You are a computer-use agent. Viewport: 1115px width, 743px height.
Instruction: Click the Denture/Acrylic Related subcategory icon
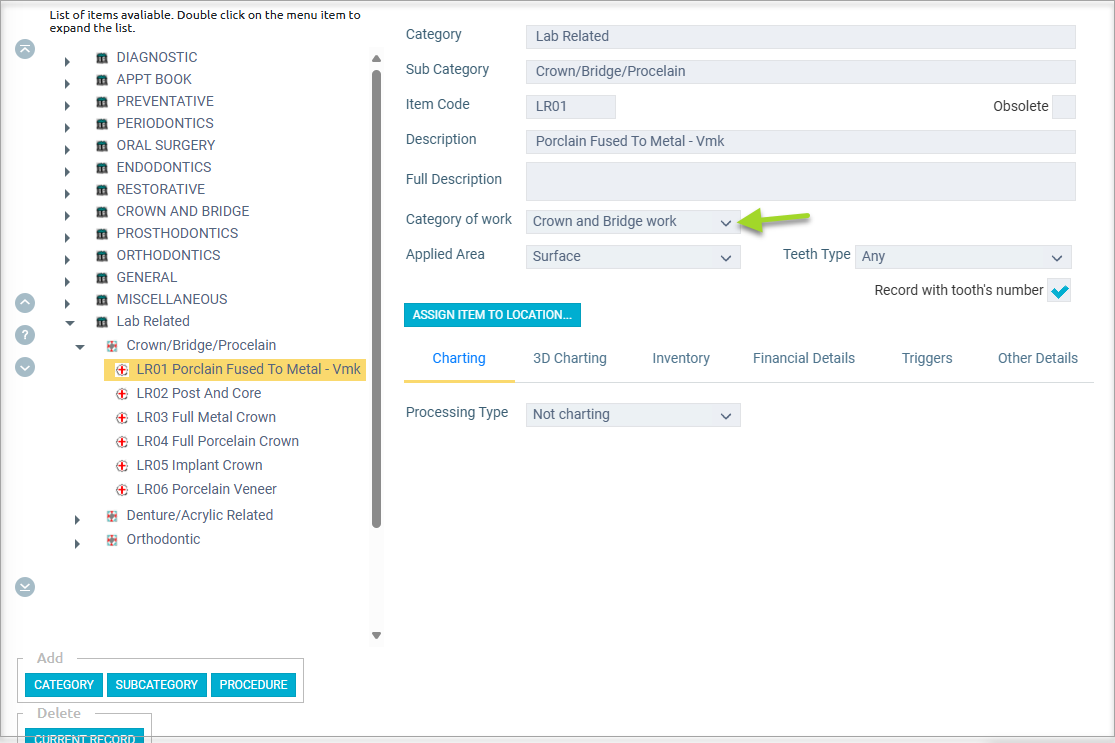tap(112, 516)
